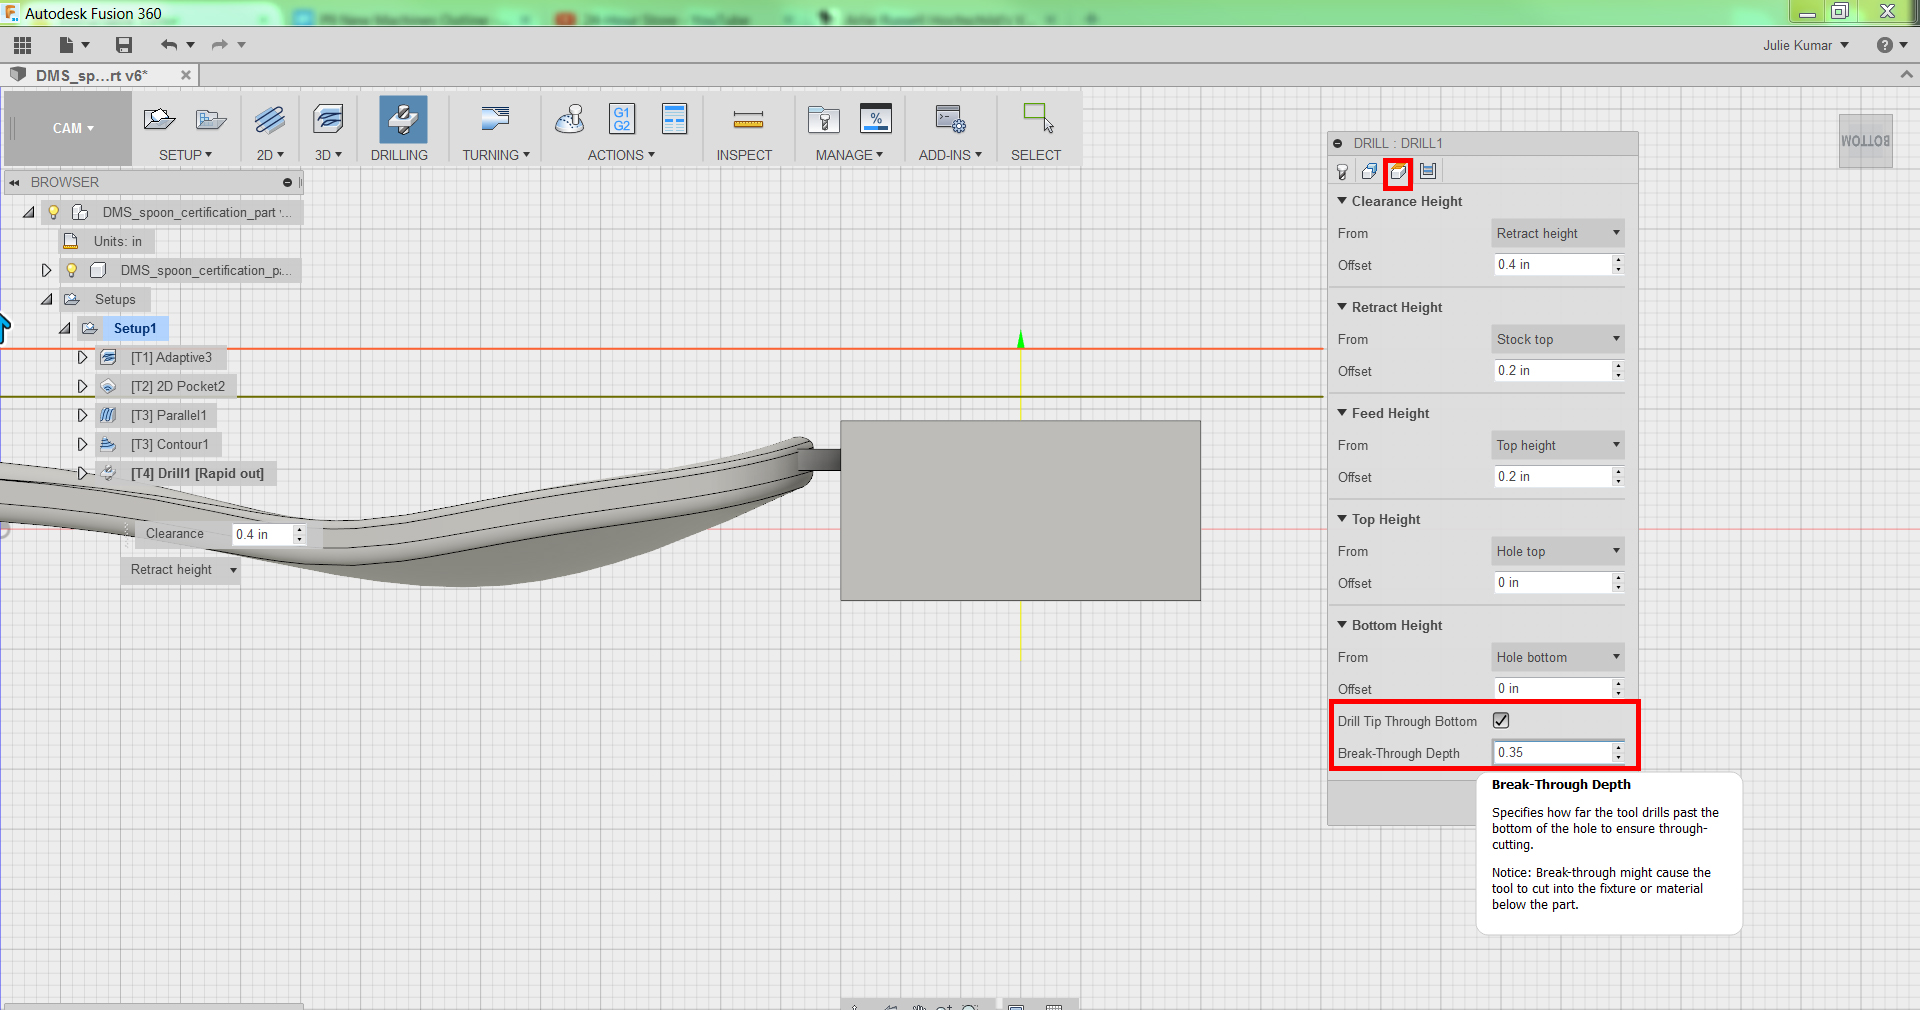Close the DMS_sp...rt v6 document tab
Screen dimensions: 1920x1010
(186, 75)
